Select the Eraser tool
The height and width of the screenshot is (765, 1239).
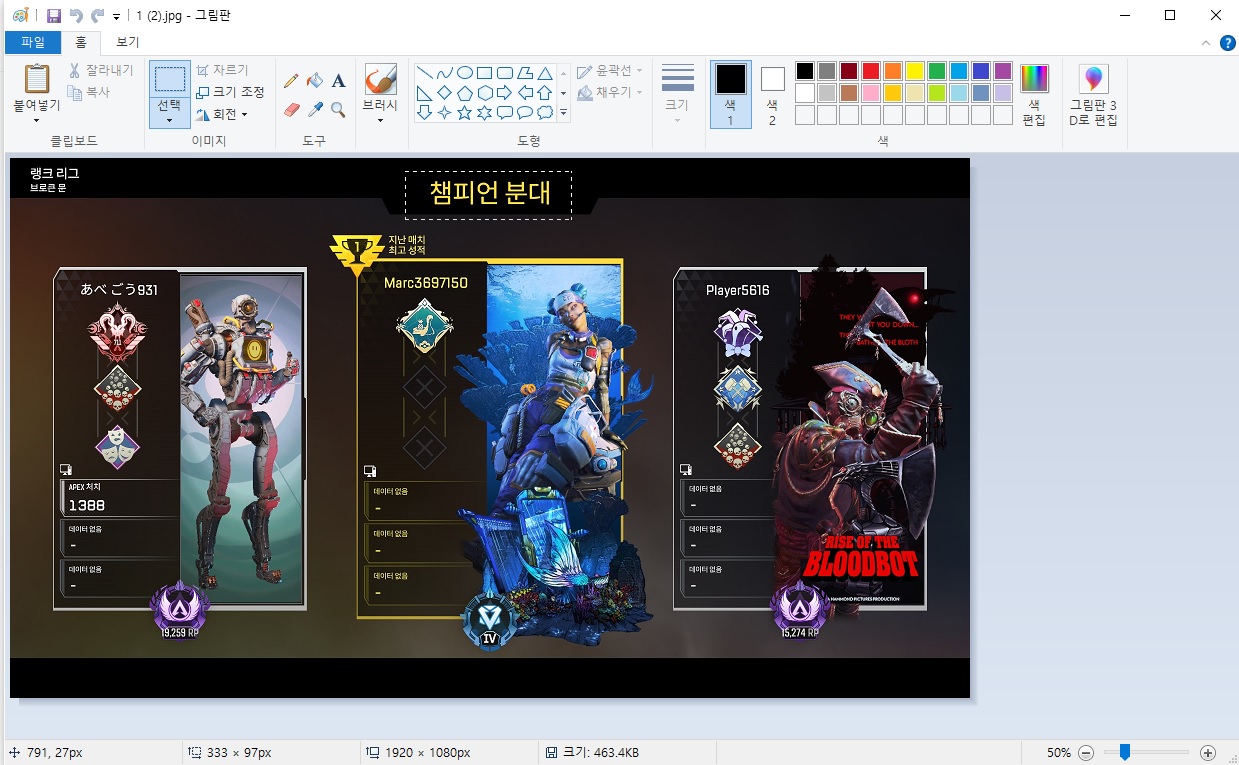coord(292,109)
